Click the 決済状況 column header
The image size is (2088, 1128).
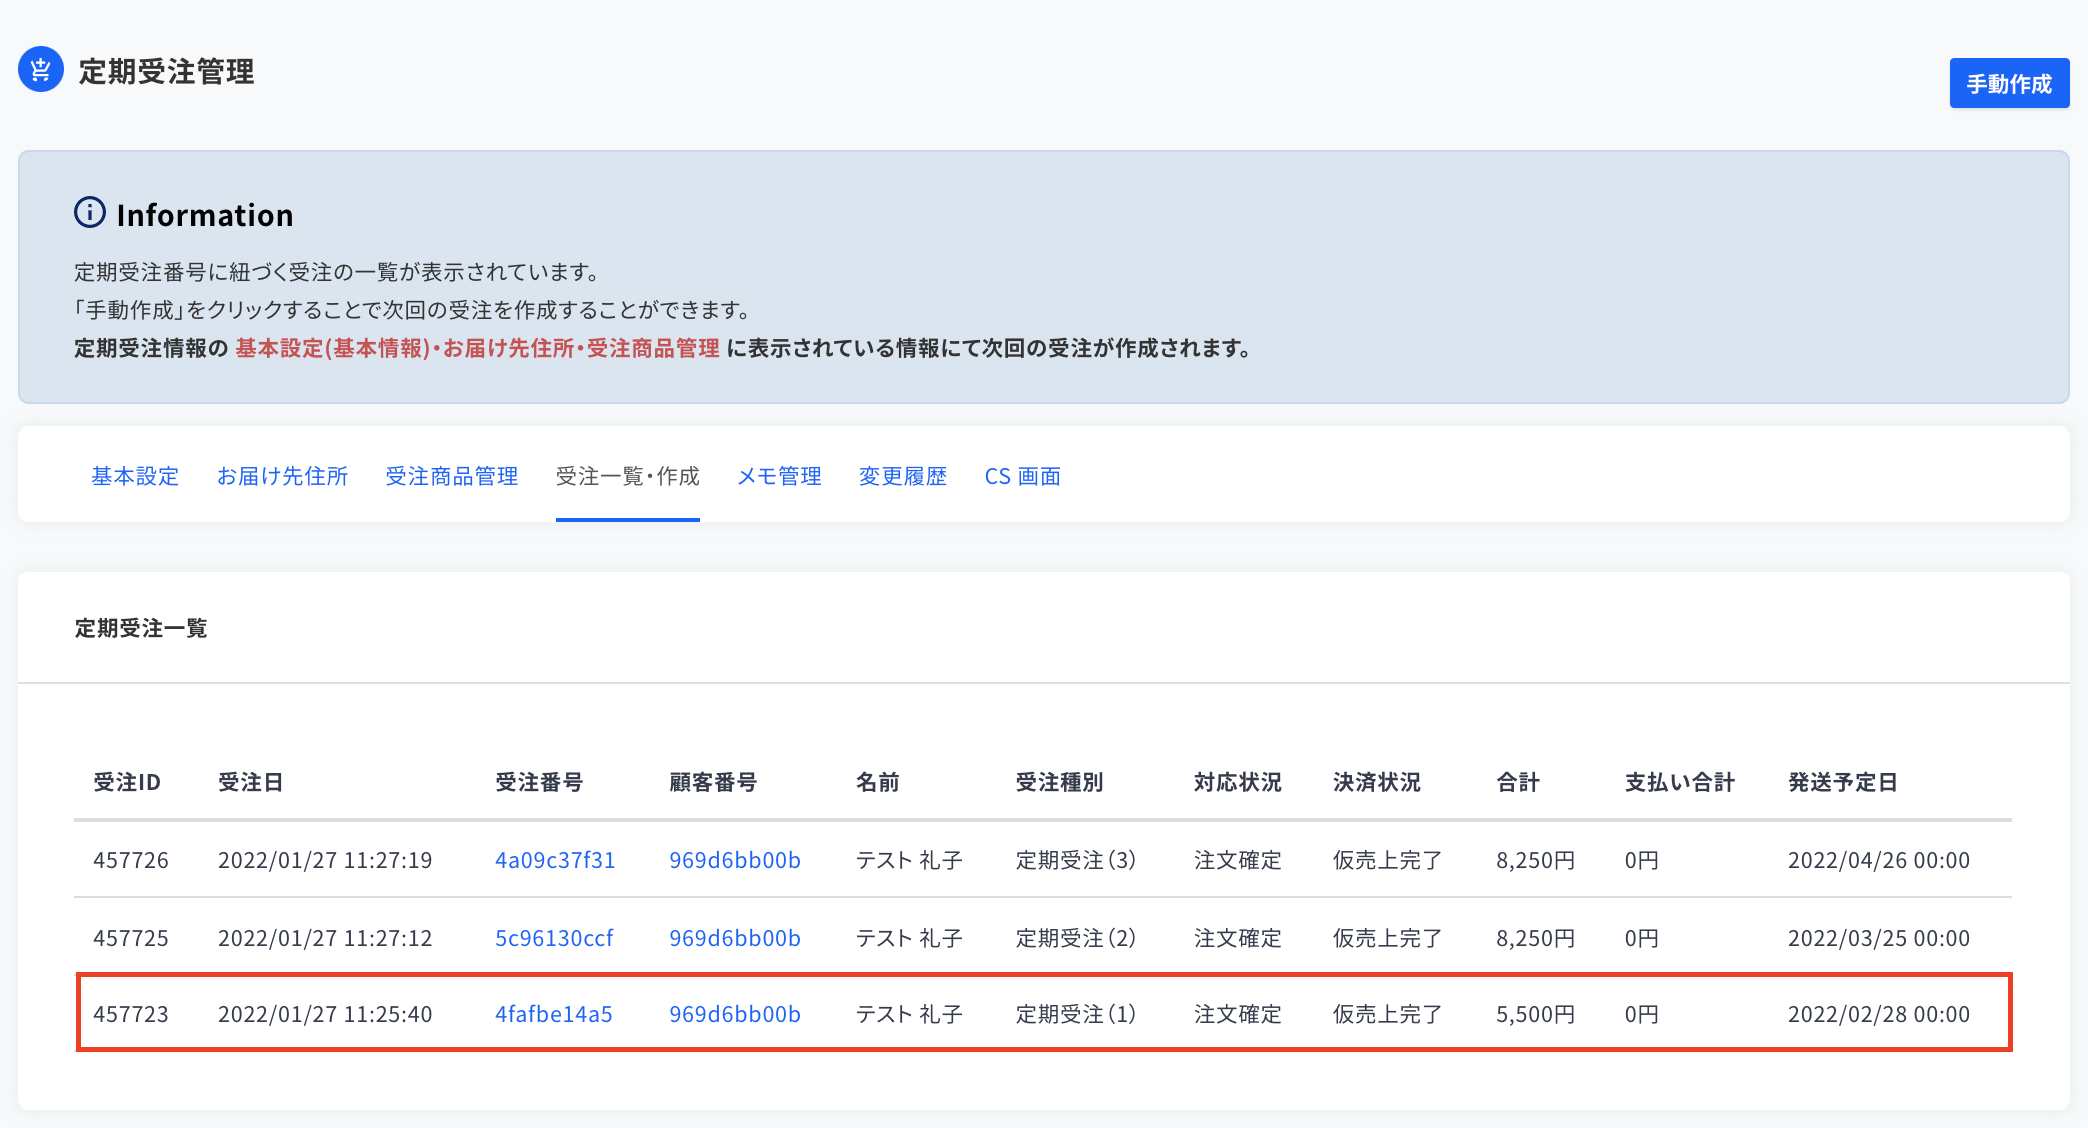pos(1376,782)
